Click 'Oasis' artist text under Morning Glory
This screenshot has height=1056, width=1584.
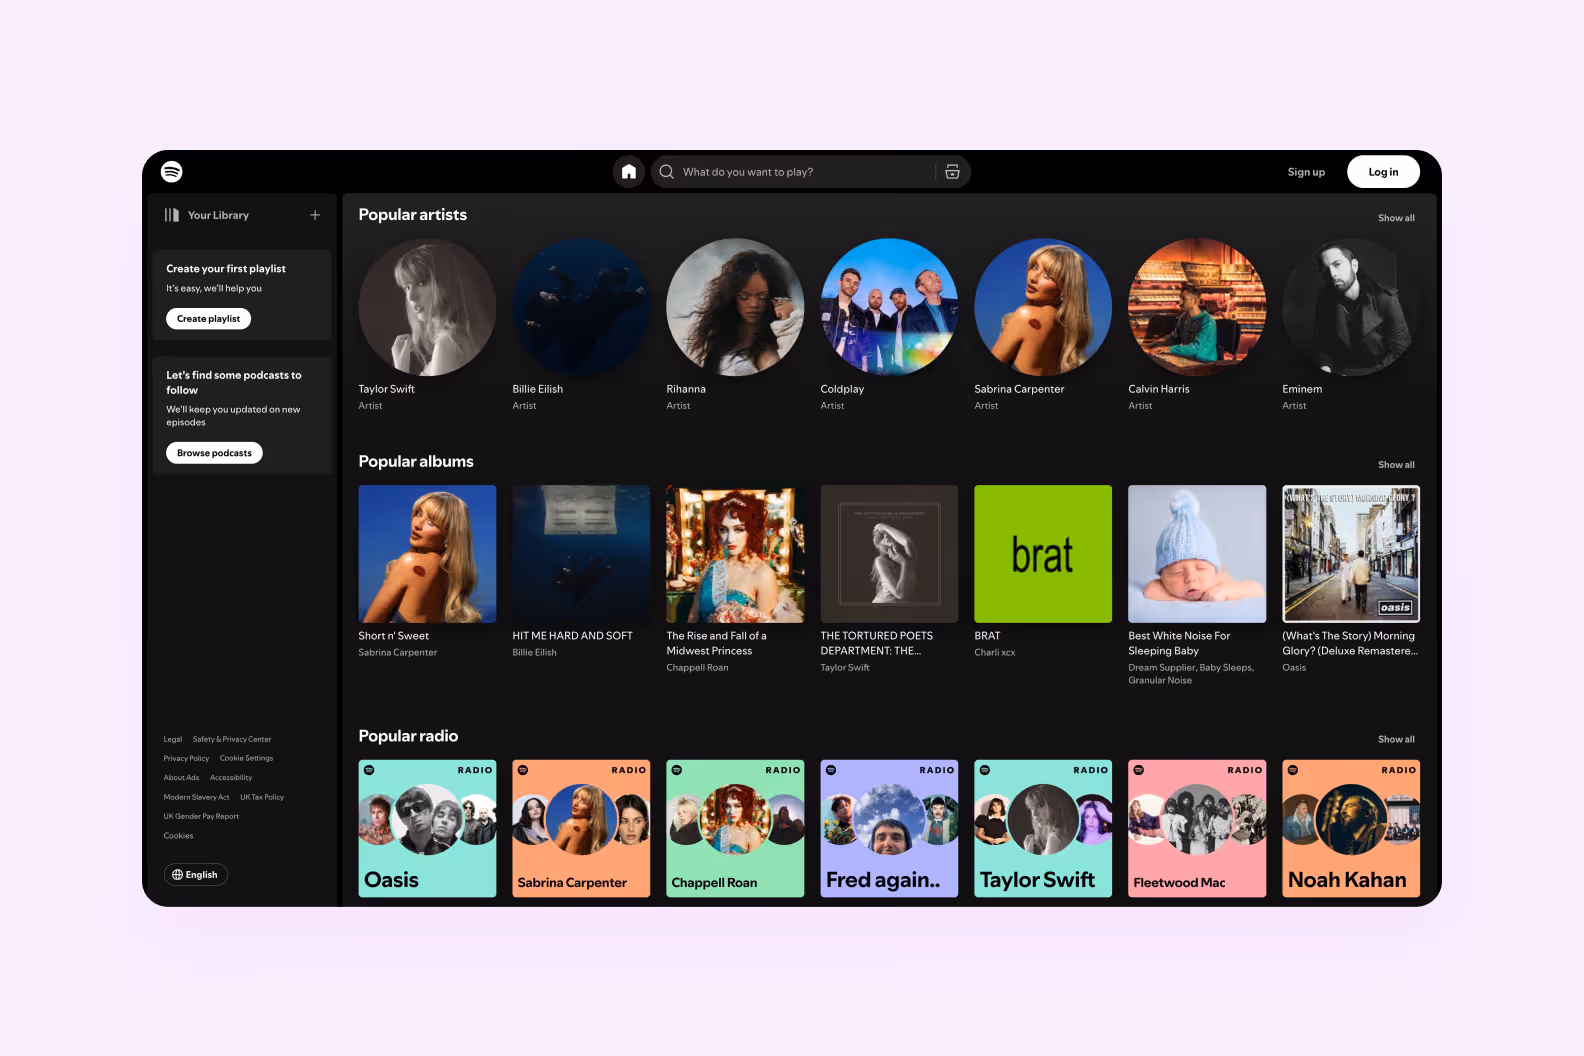[1294, 668]
